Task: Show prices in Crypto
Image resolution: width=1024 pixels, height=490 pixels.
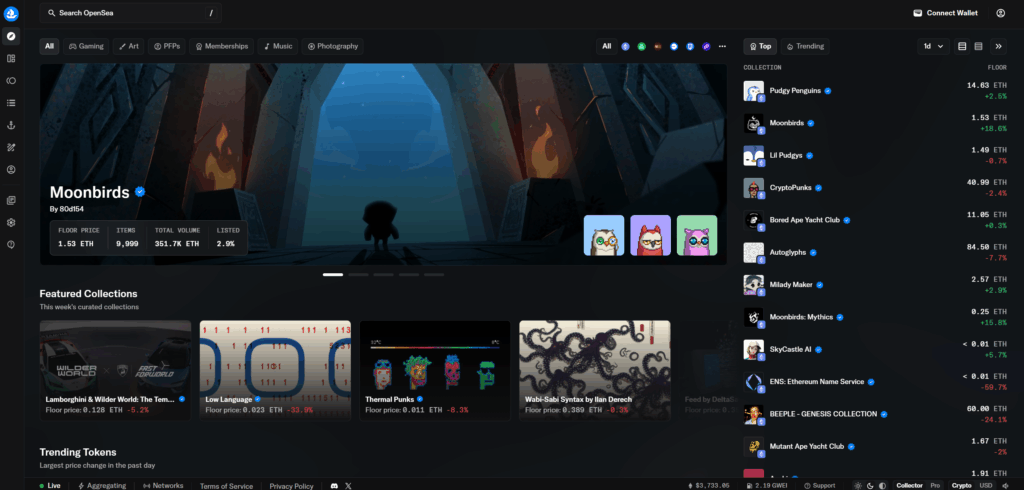Action: (961, 485)
